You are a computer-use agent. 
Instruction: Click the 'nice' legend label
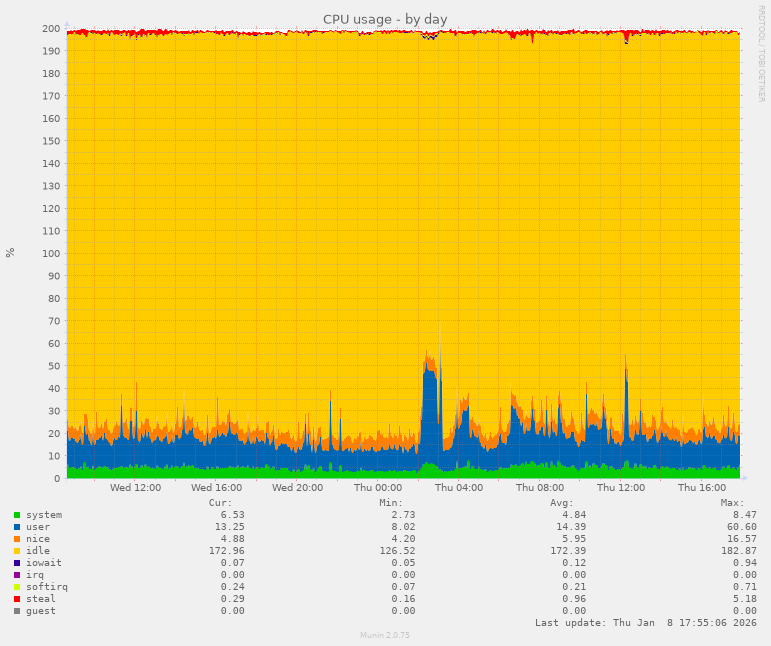pos(38,539)
